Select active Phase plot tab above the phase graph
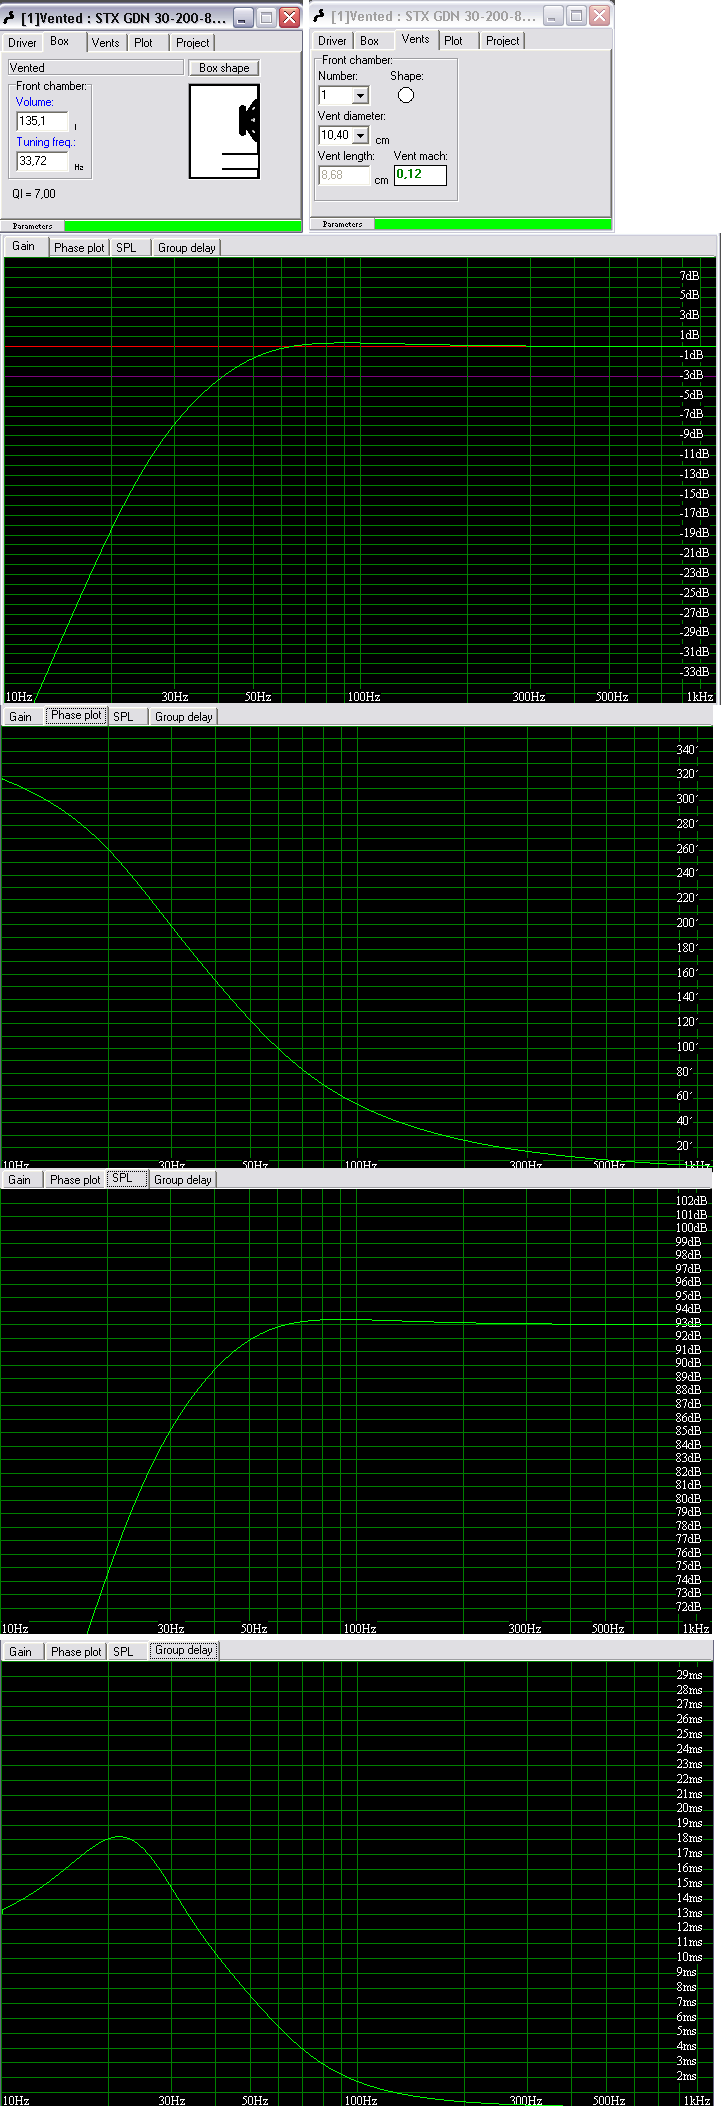Image resolution: width=721 pixels, height=2110 pixels. tap(76, 716)
